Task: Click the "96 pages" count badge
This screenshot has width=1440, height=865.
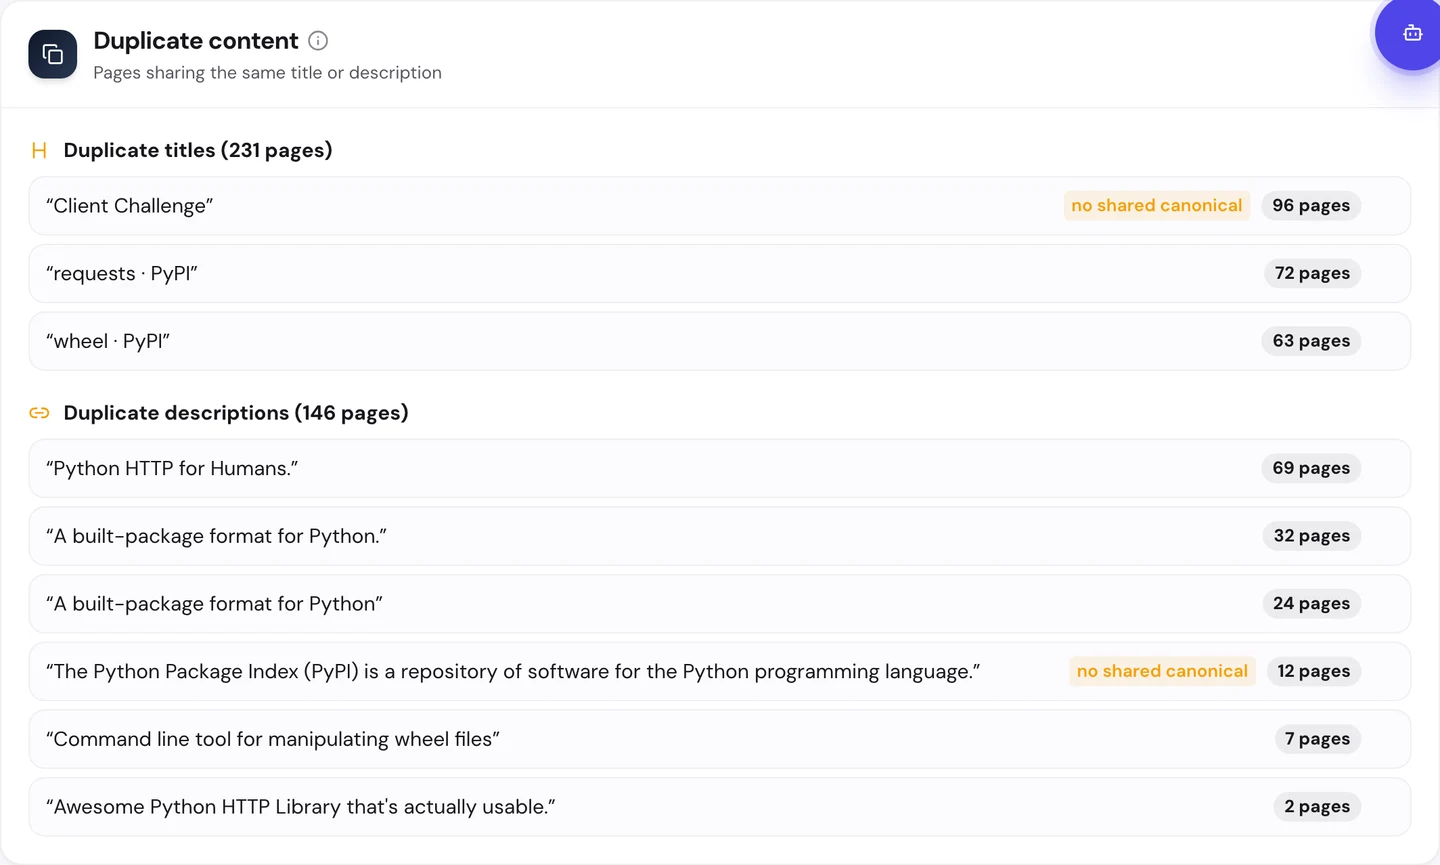Action: [x=1311, y=206]
